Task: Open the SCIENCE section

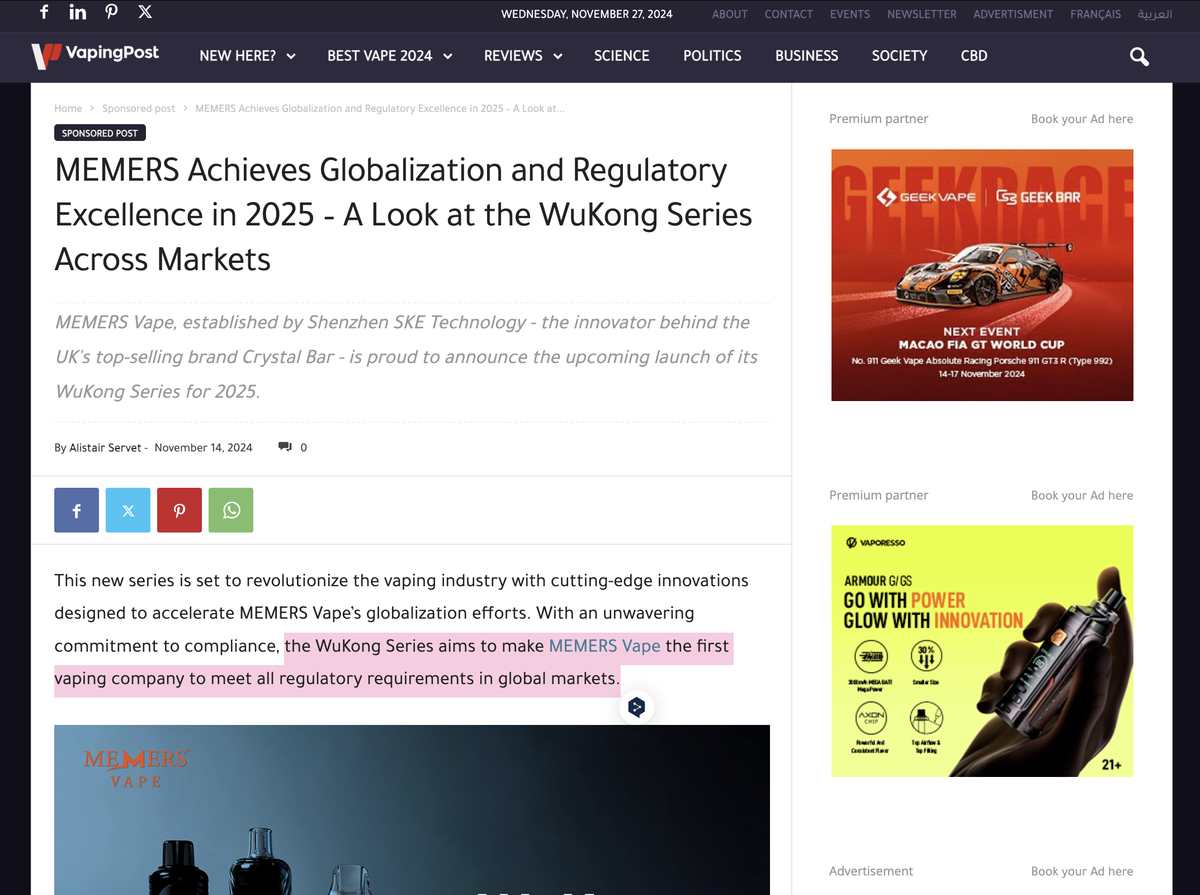Action: coord(622,56)
